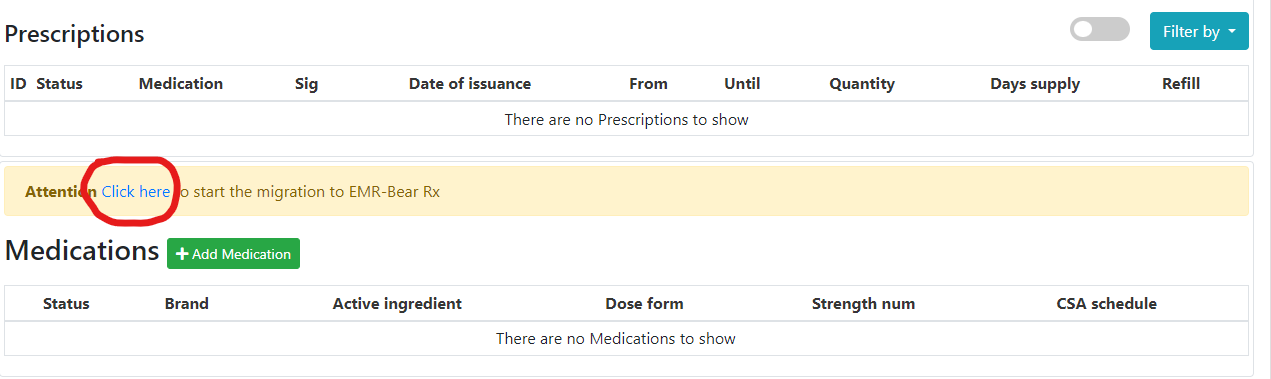Select the Quantity column header
This screenshot has width=1271, height=379.
coord(862,84)
